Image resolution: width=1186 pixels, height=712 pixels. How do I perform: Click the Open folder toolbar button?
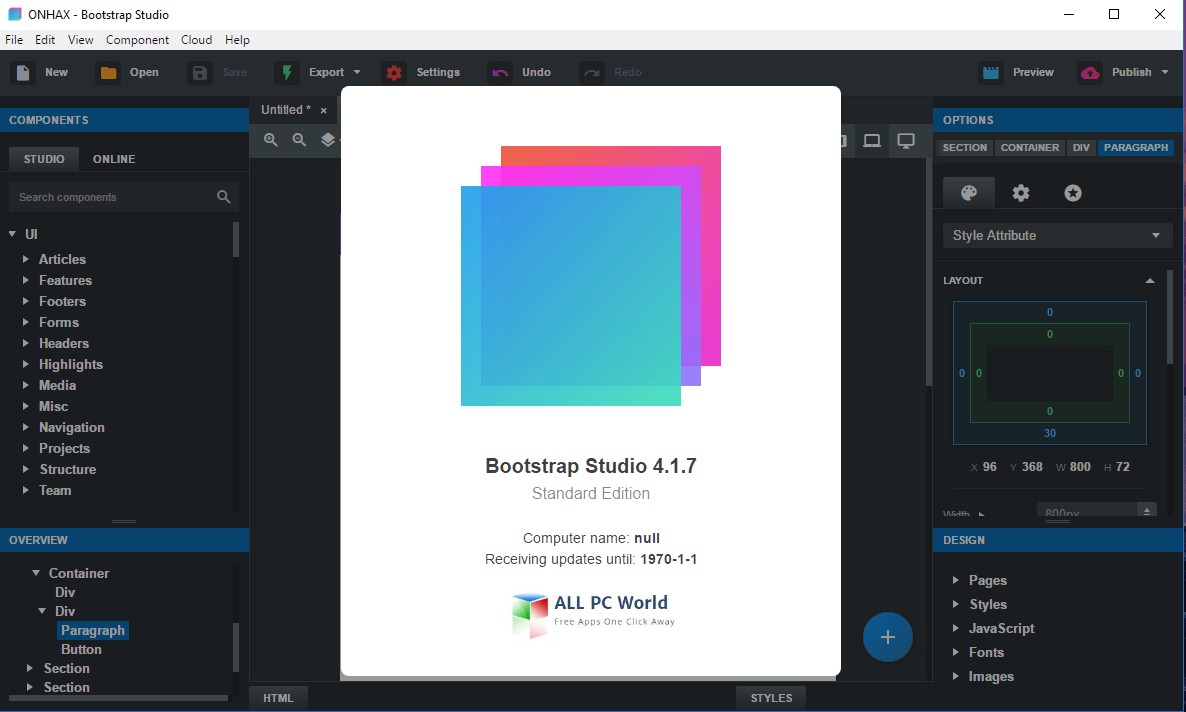[128, 73]
